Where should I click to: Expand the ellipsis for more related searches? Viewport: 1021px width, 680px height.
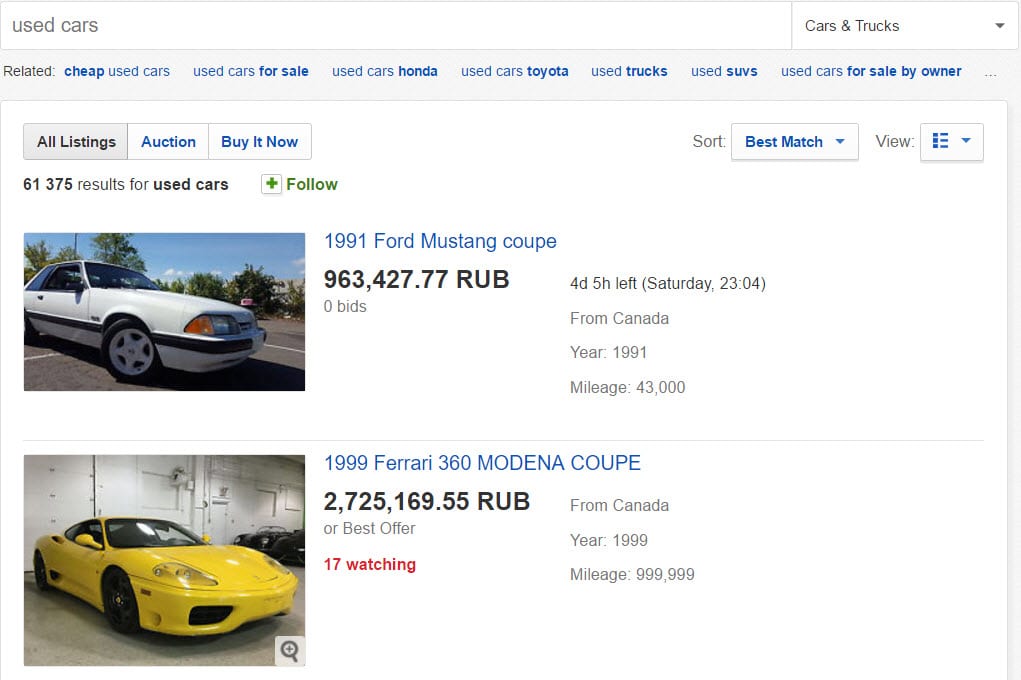(990, 73)
